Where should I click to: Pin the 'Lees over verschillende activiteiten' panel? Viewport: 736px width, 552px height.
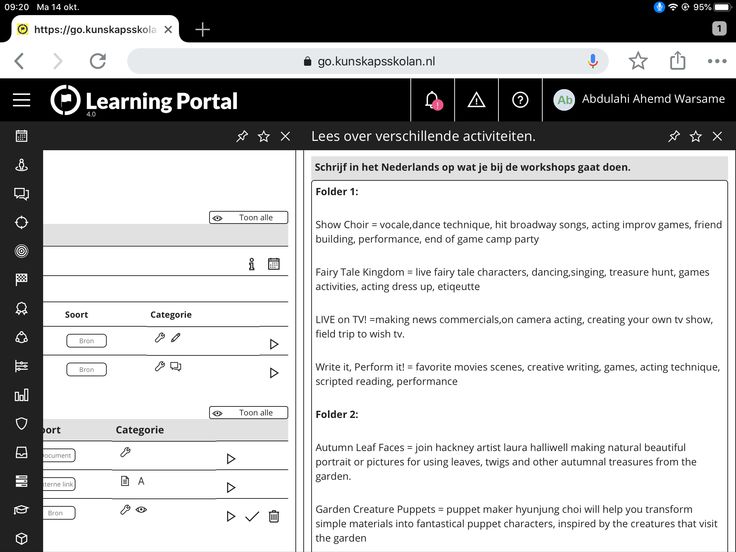[x=674, y=136]
